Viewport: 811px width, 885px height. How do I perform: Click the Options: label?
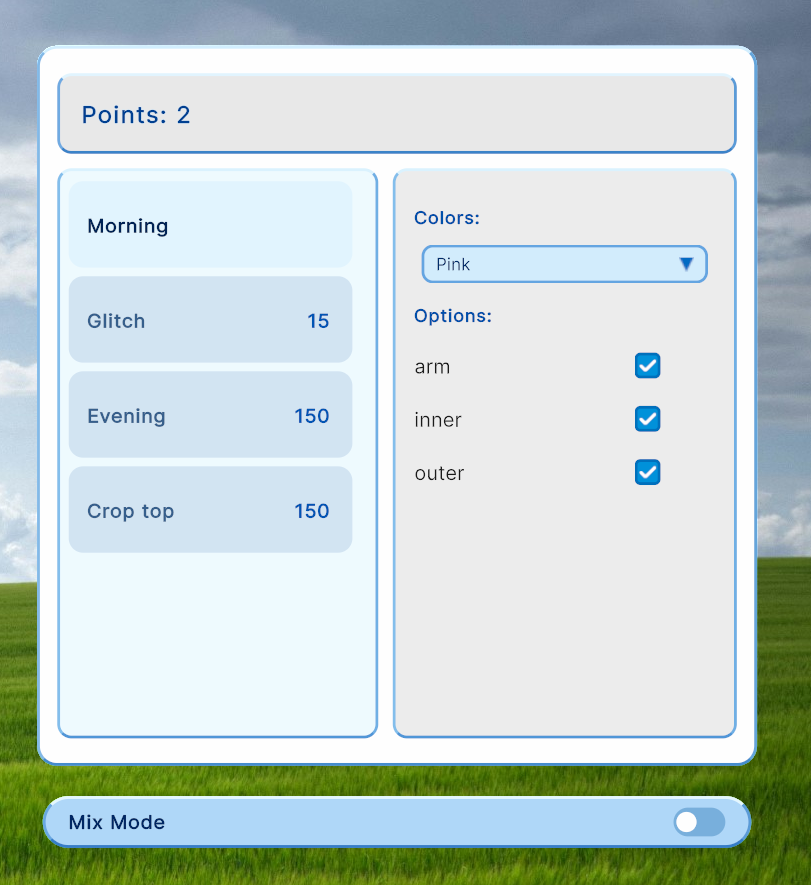453,316
